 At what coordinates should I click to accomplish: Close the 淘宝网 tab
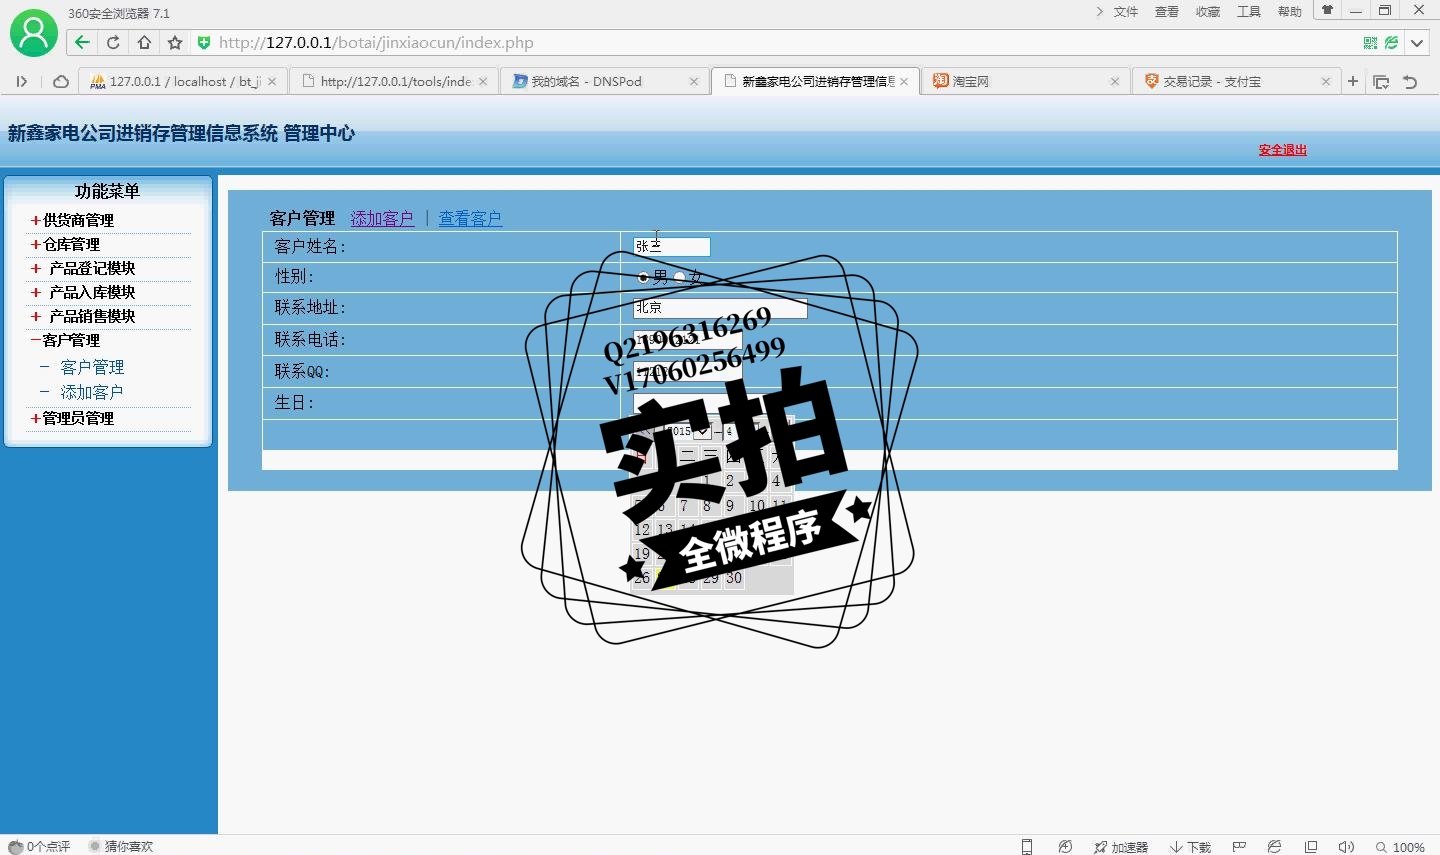tap(1115, 82)
